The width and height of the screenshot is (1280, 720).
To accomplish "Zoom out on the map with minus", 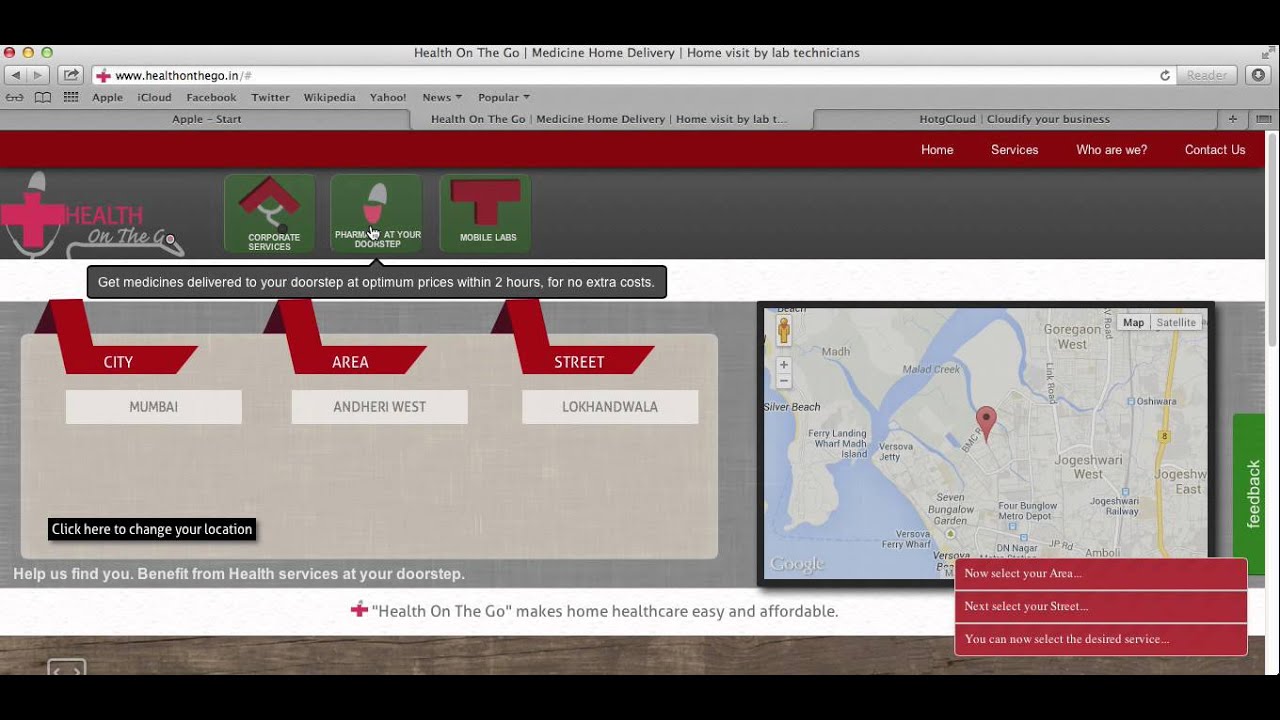I will tap(784, 381).
